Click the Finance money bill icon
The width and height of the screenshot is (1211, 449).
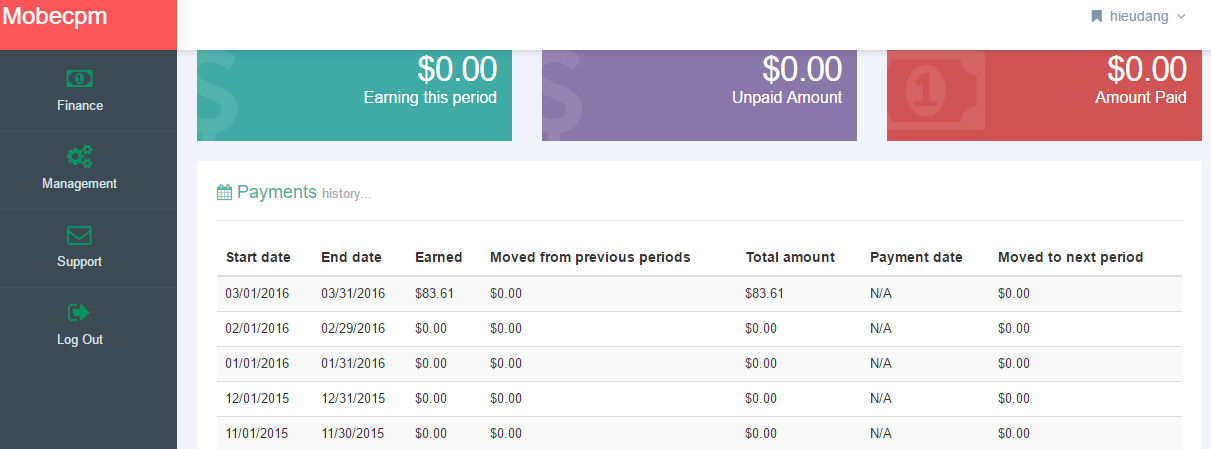[80, 78]
